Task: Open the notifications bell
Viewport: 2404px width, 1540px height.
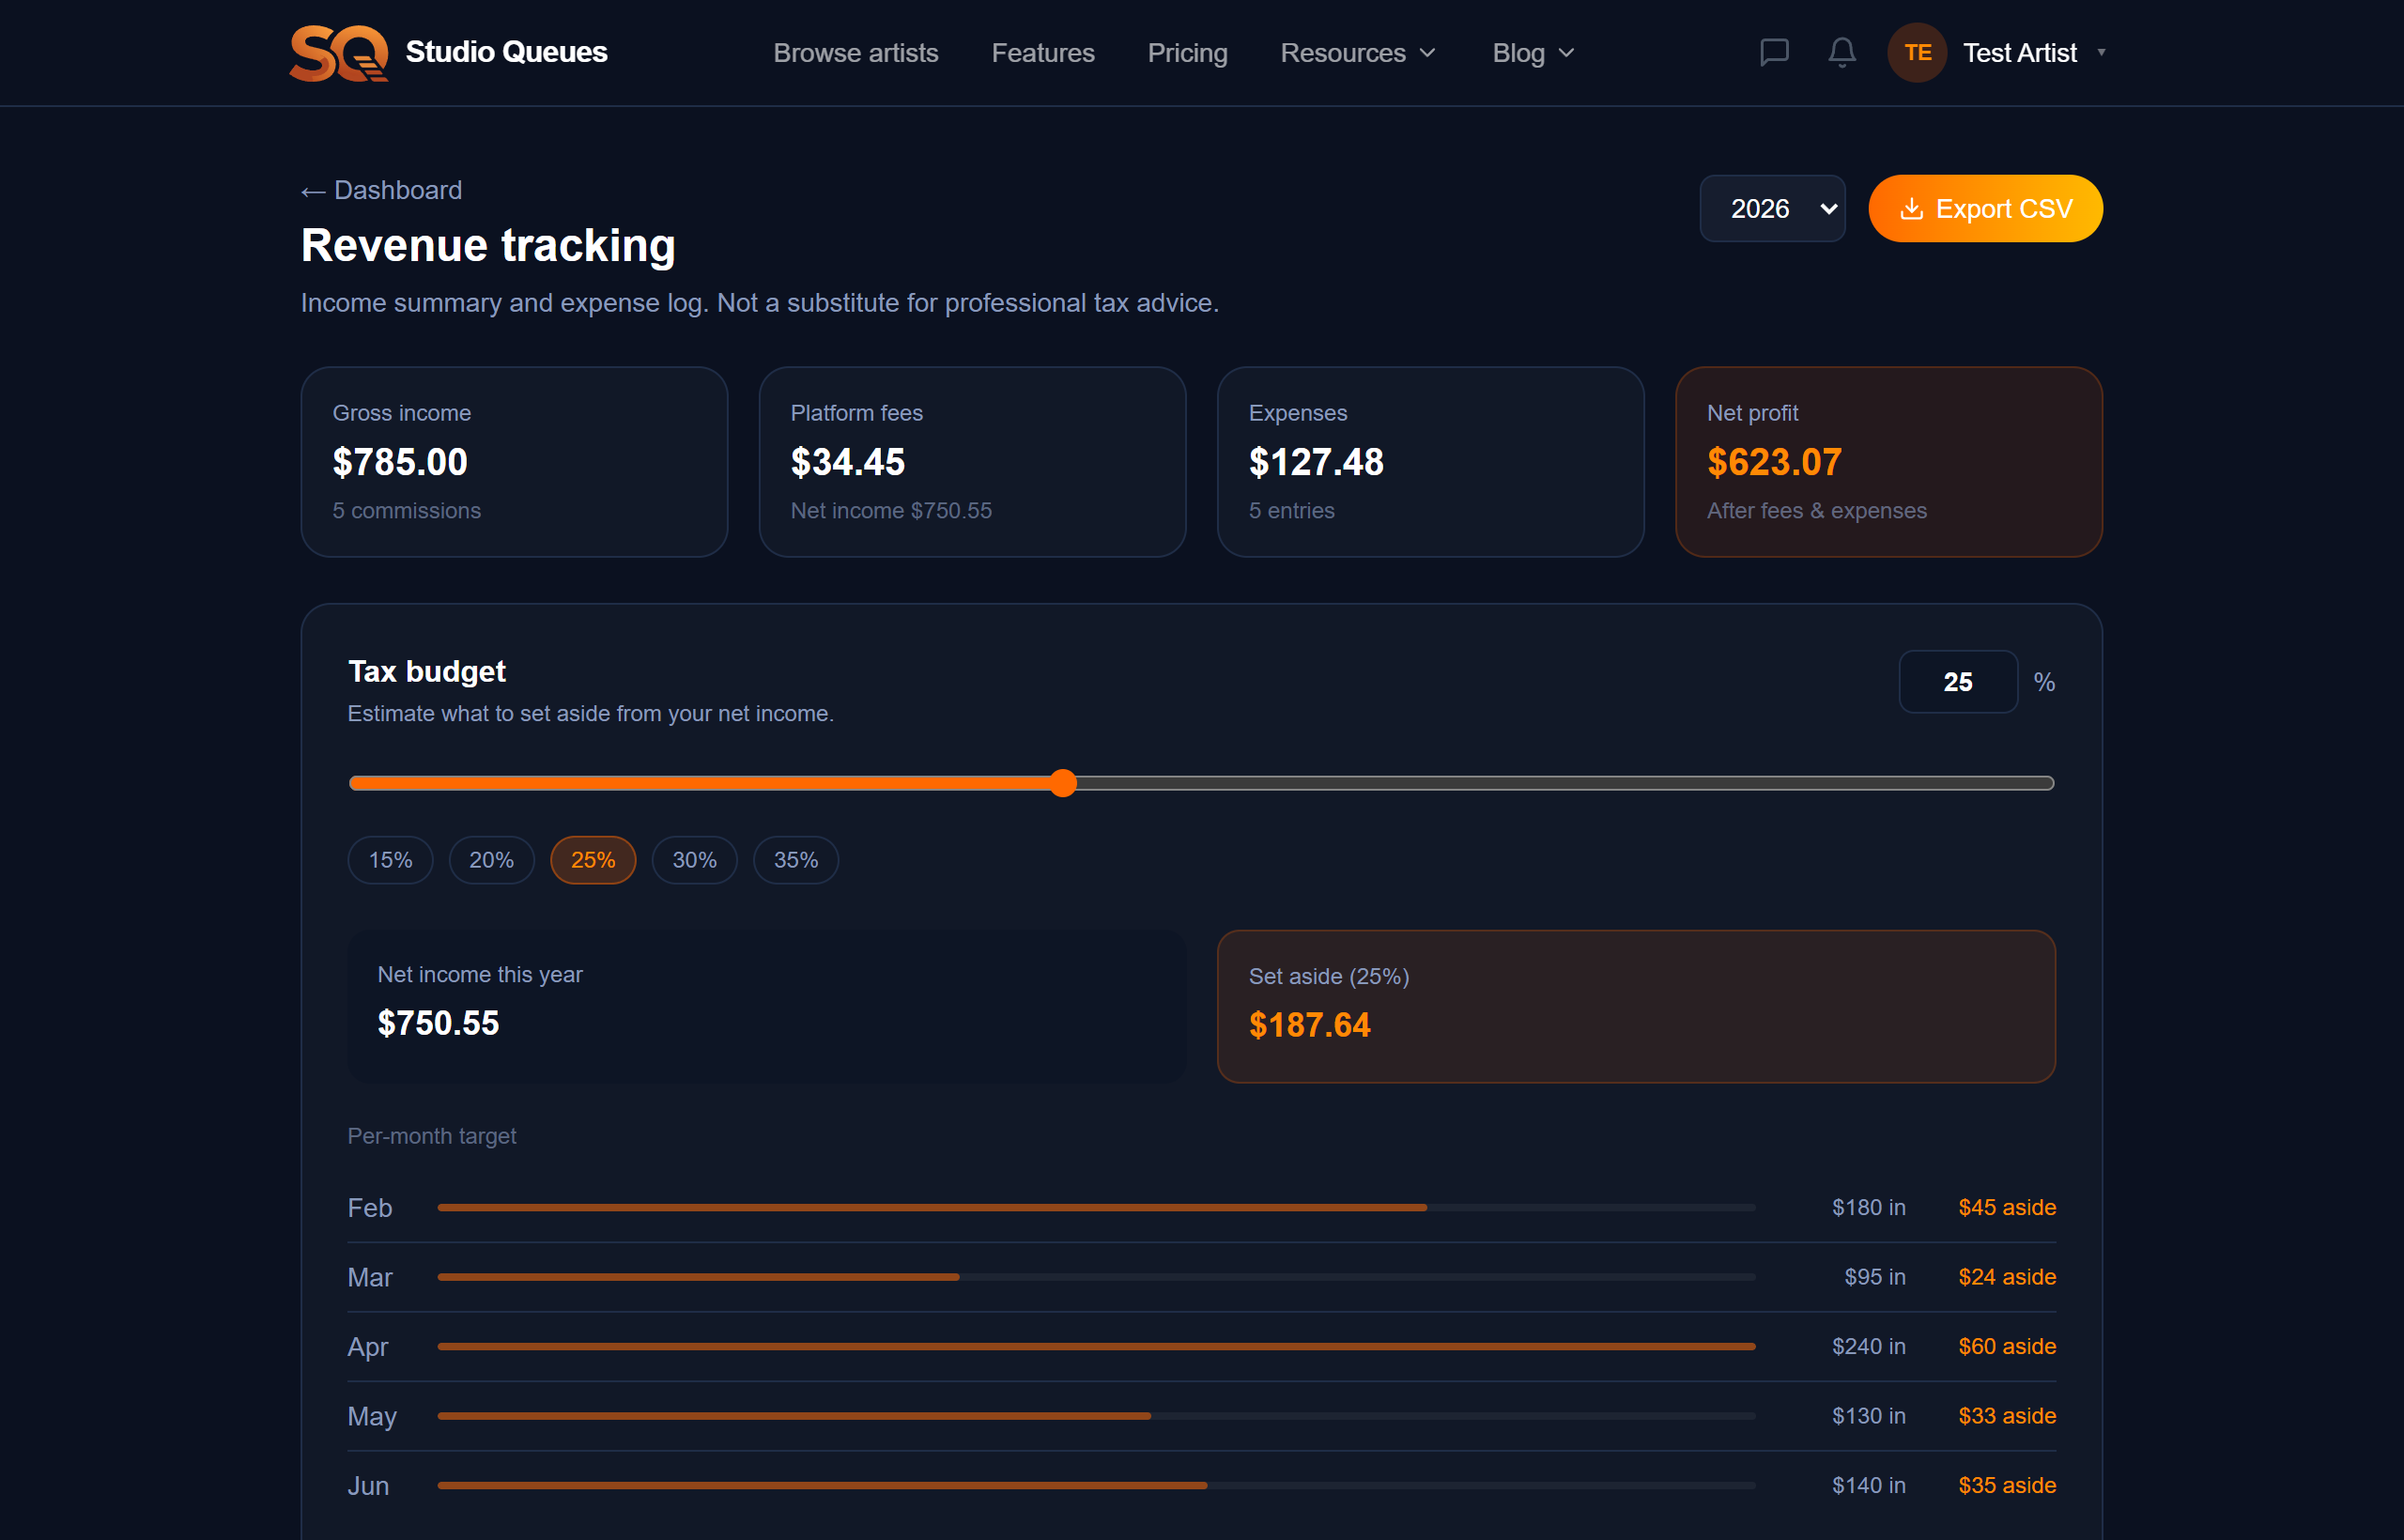Action: [1842, 52]
